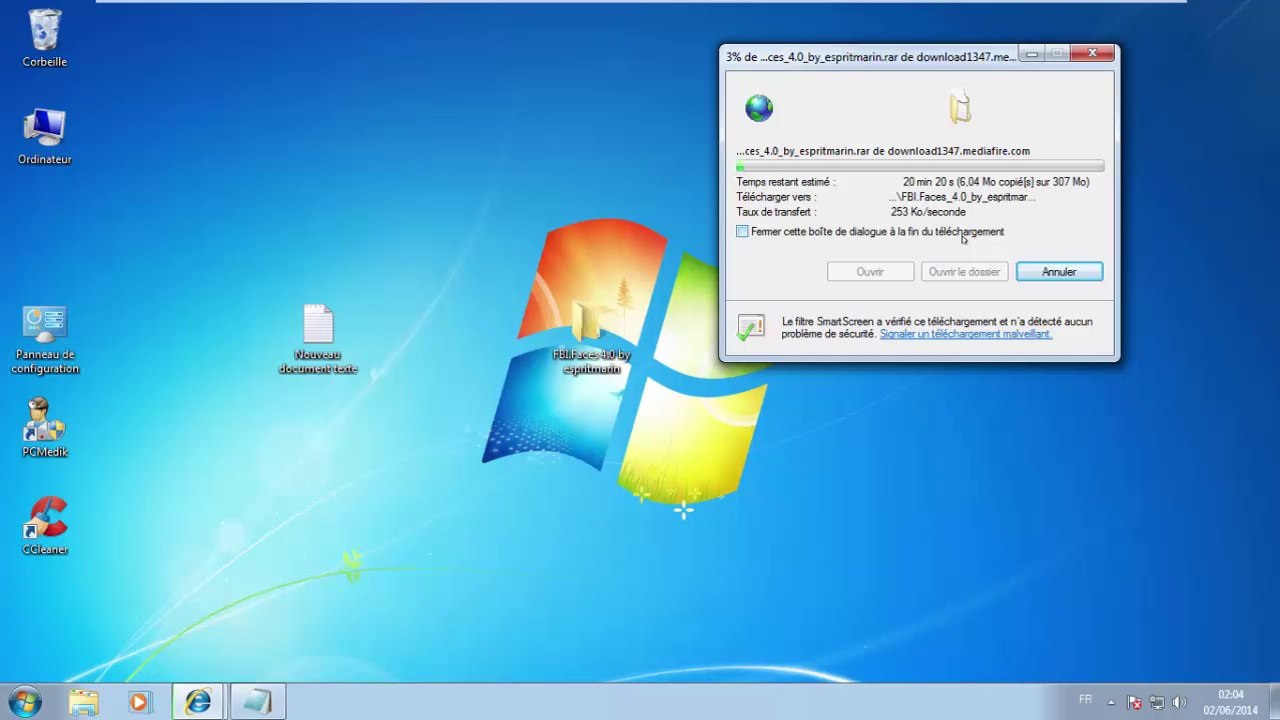The width and height of the screenshot is (1280, 720).
Task: Click the Ouvrir le dossier button
Action: point(964,272)
